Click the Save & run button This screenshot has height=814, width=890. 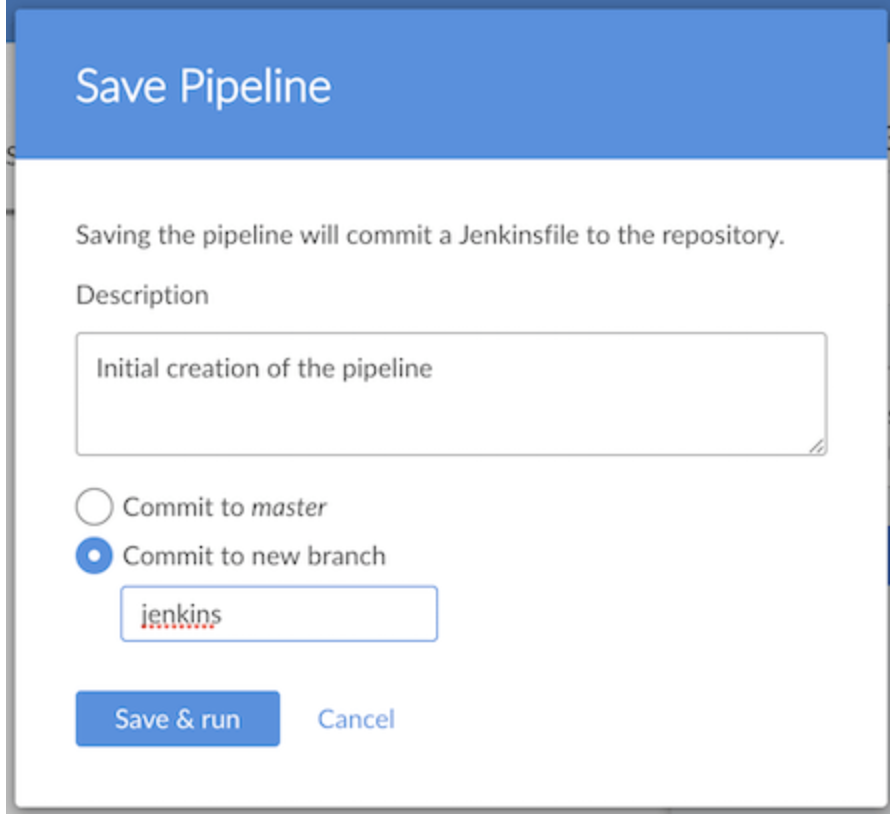178,719
